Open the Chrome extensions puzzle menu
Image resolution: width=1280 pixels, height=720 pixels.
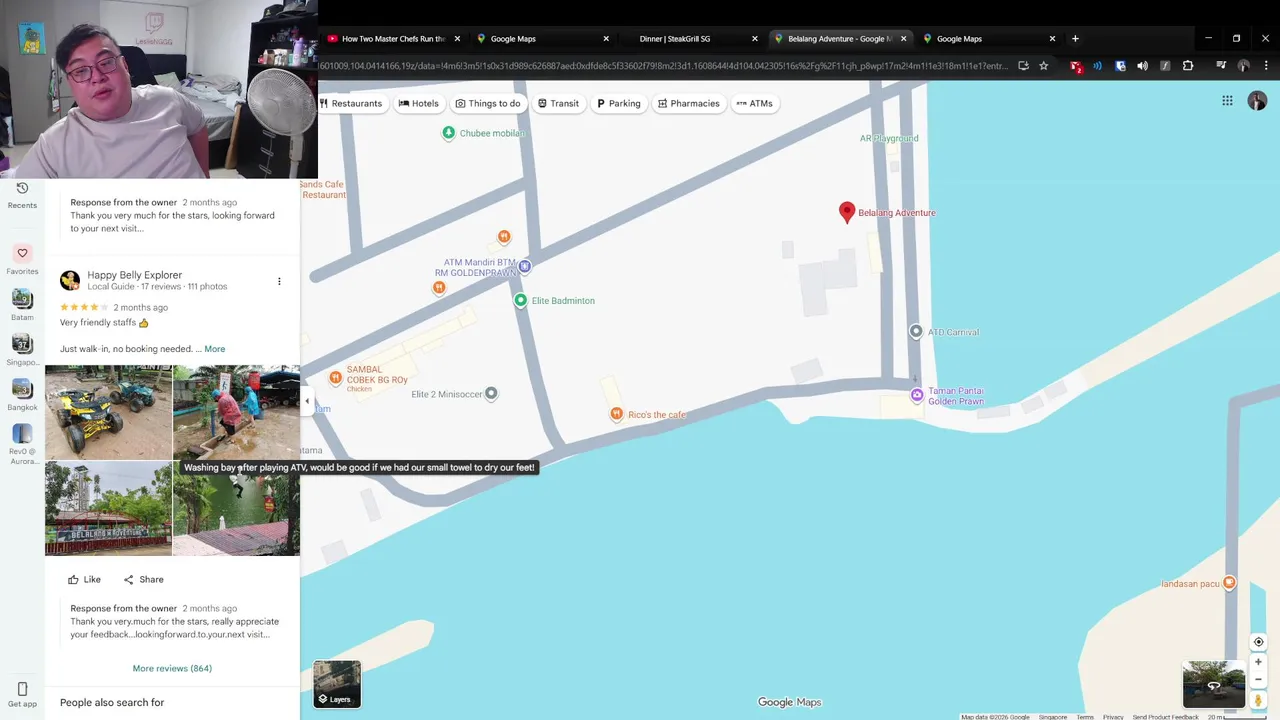1188,66
